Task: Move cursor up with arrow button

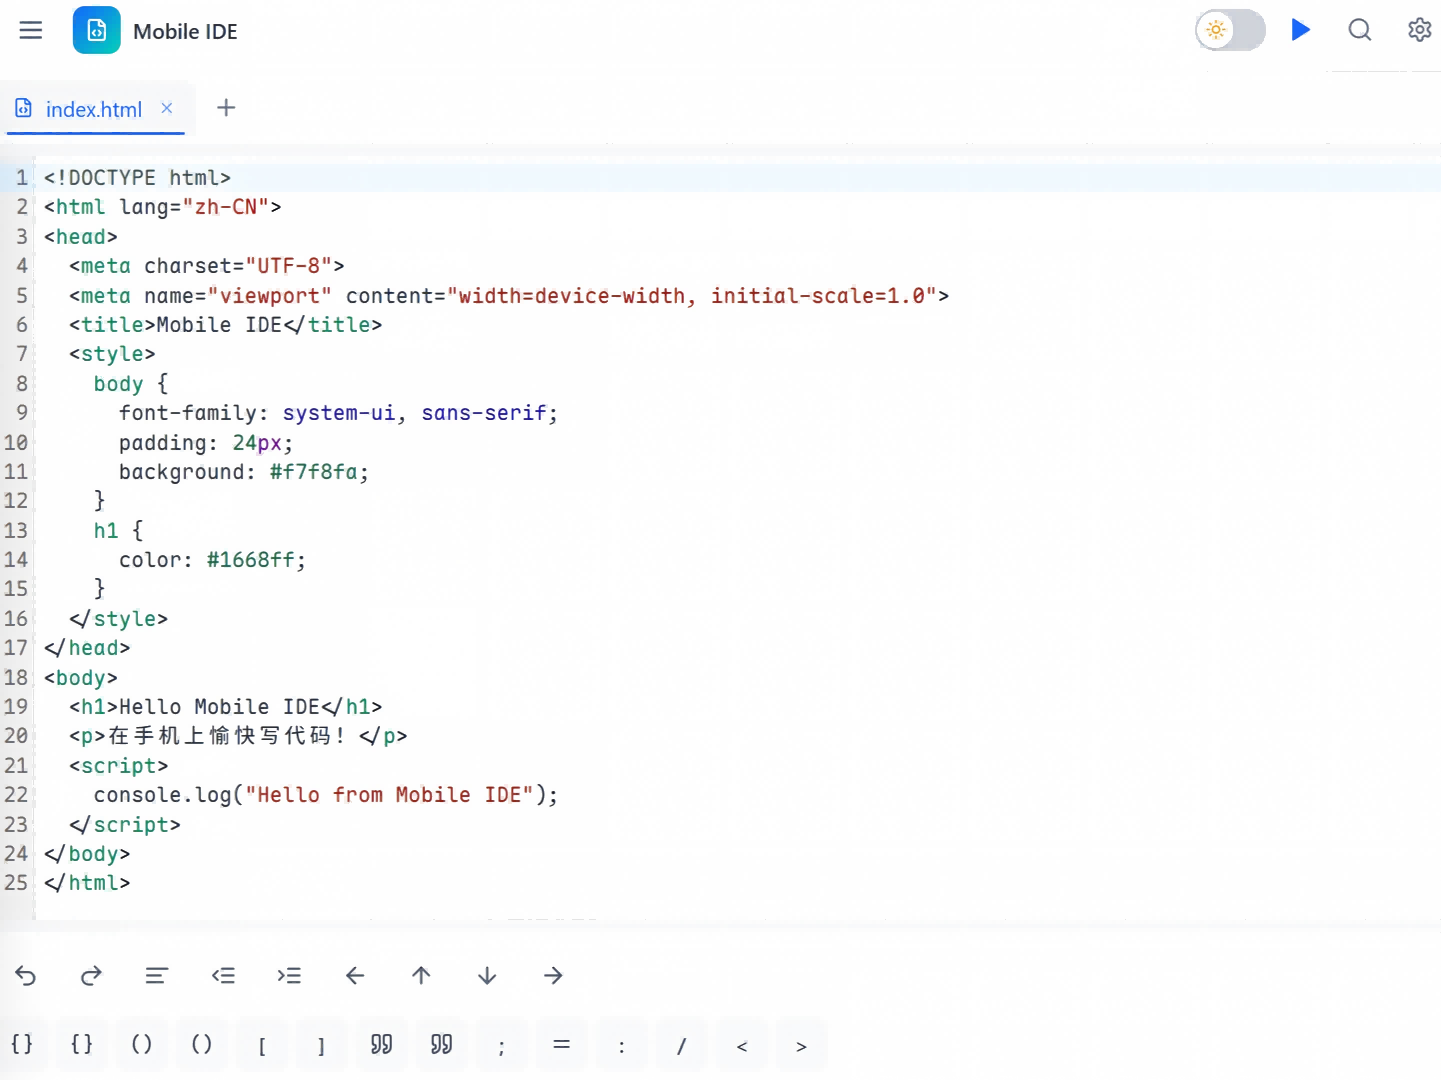Action: [x=421, y=975]
